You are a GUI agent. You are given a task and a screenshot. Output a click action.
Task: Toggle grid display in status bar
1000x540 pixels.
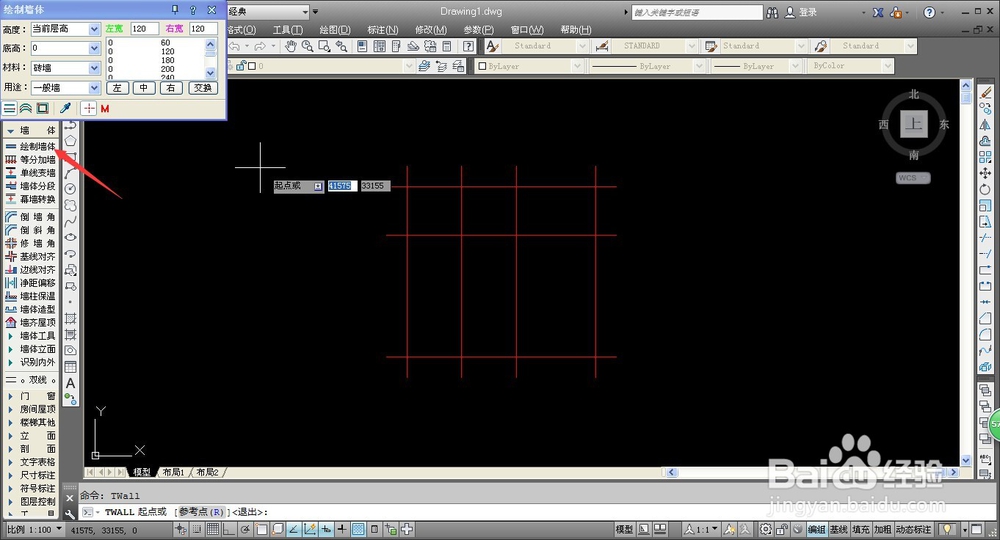[x=213, y=529]
